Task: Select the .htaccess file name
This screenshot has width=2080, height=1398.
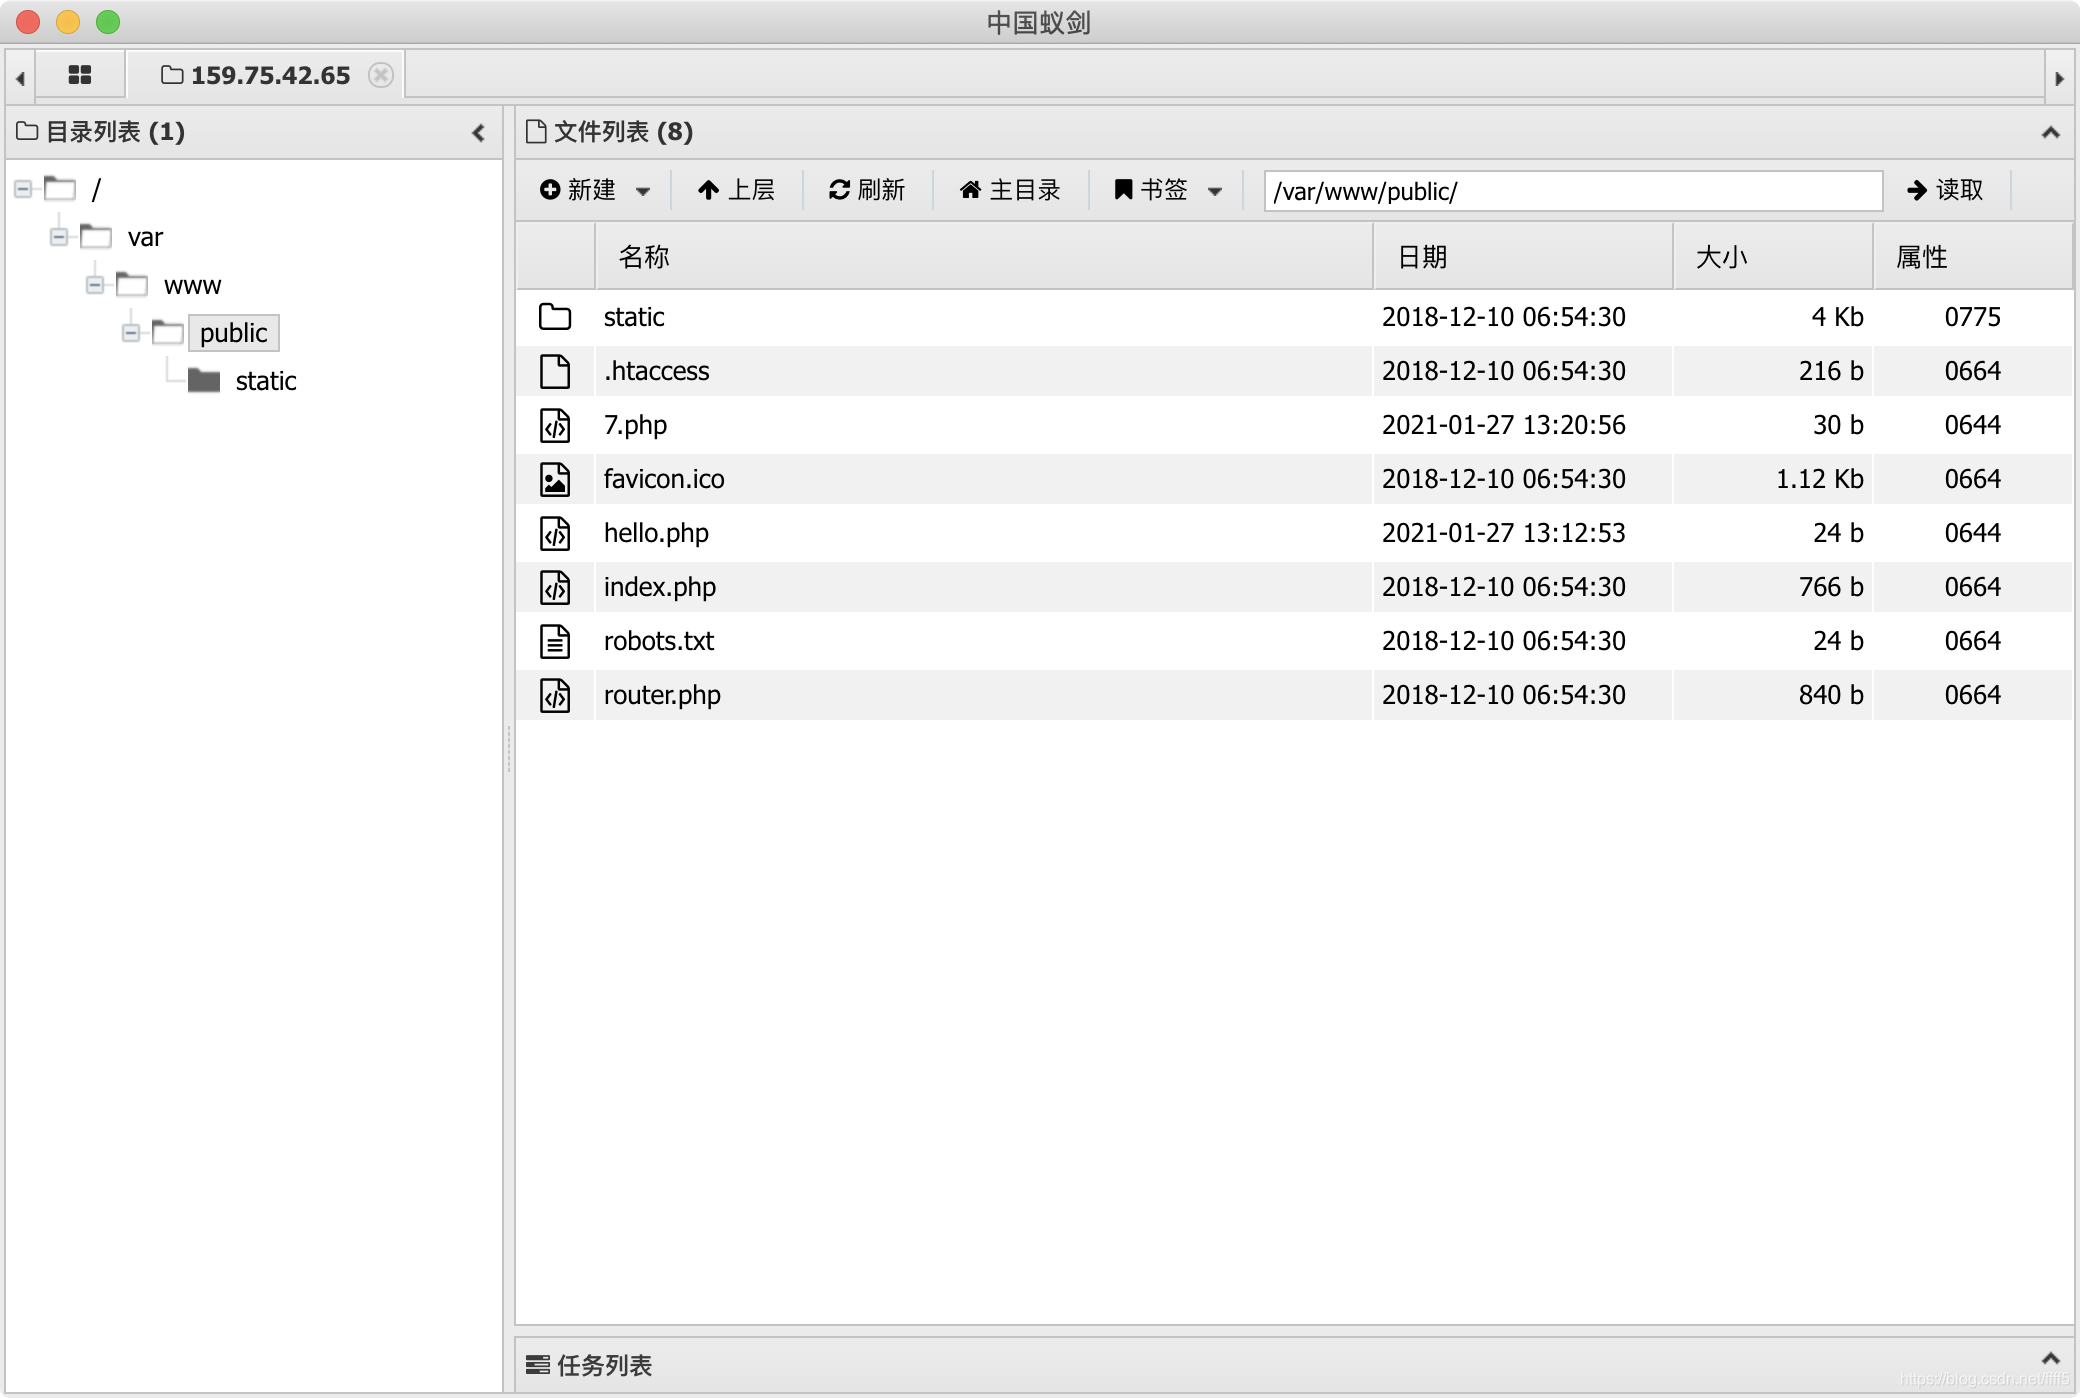Action: click(656, 371)
